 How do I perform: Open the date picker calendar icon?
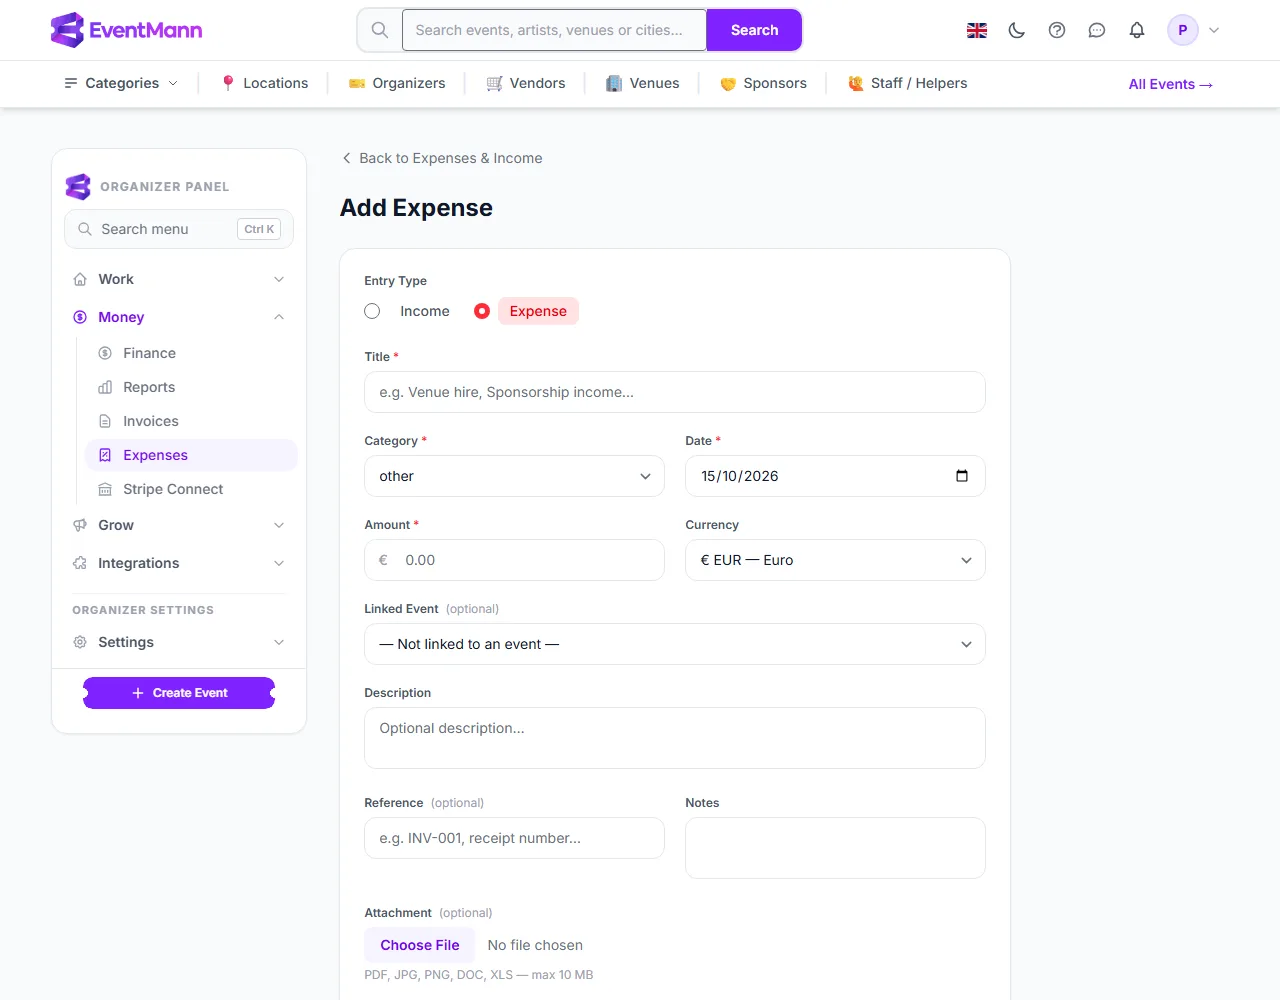tap(962, 476)
